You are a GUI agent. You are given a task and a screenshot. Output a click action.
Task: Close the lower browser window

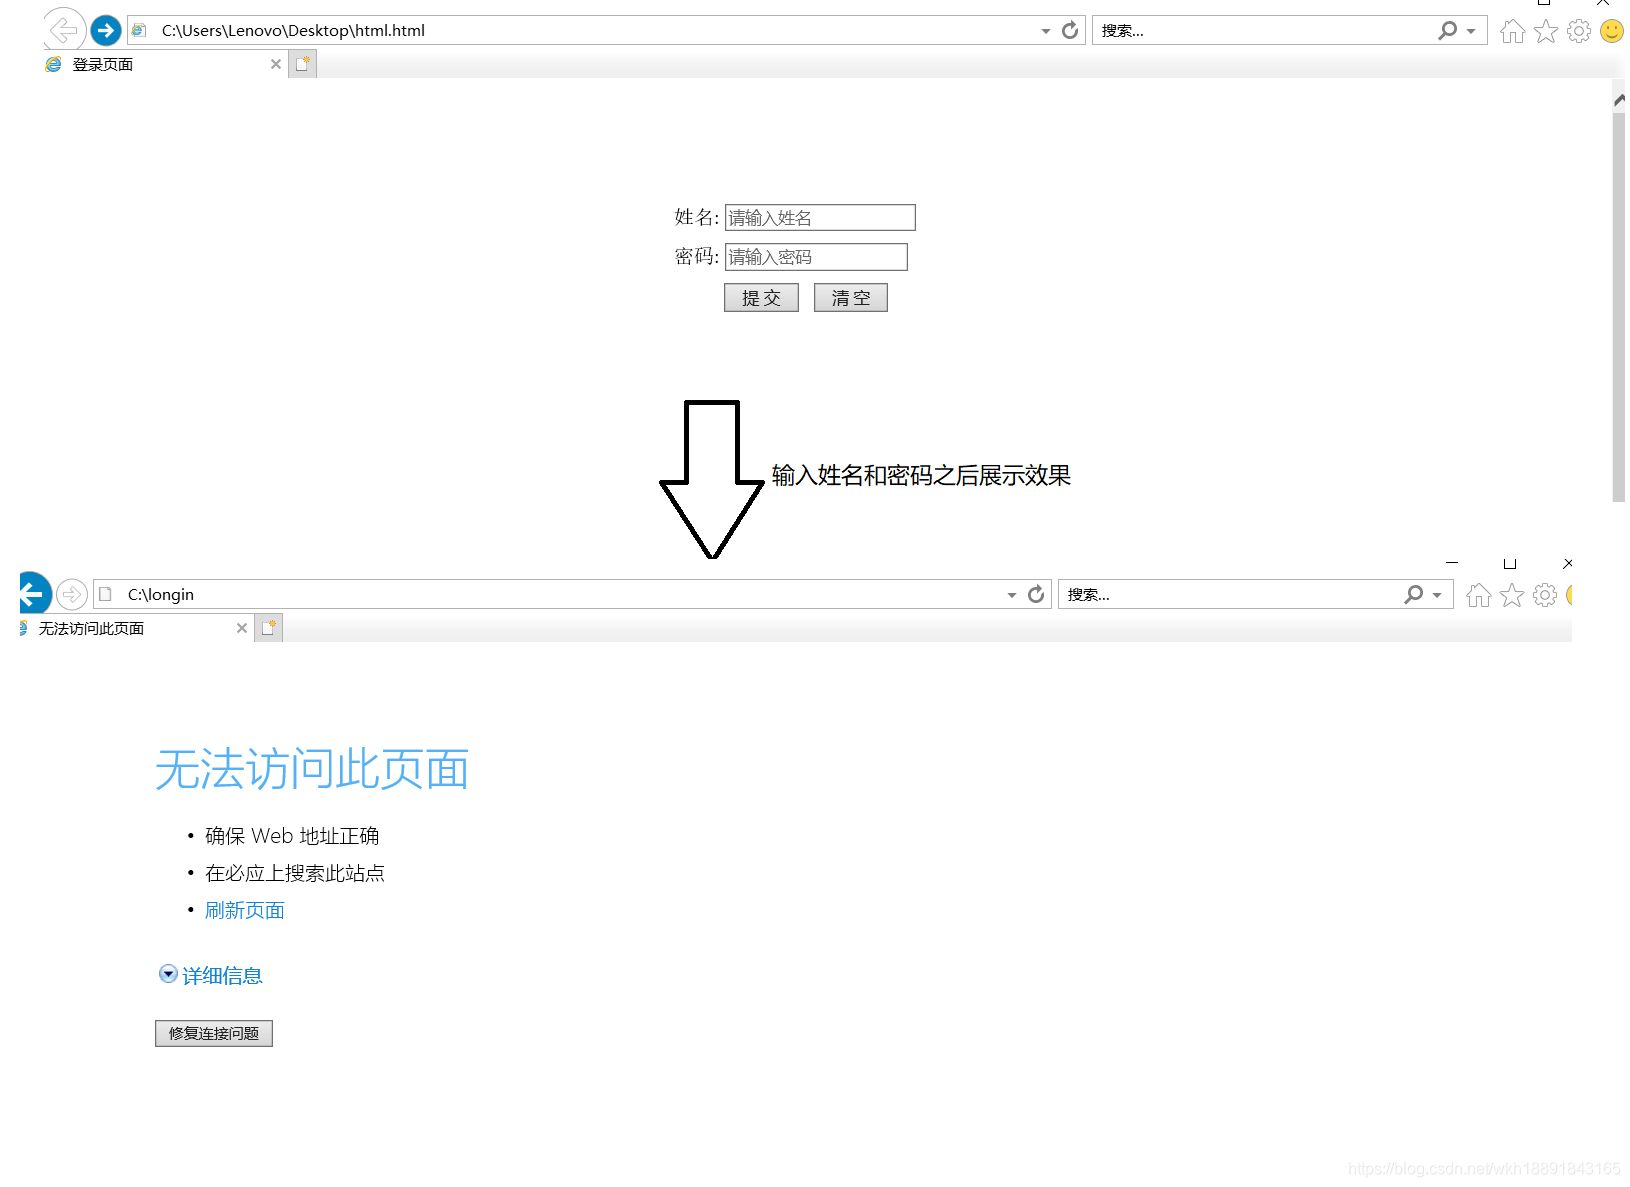pos(1568,563)
